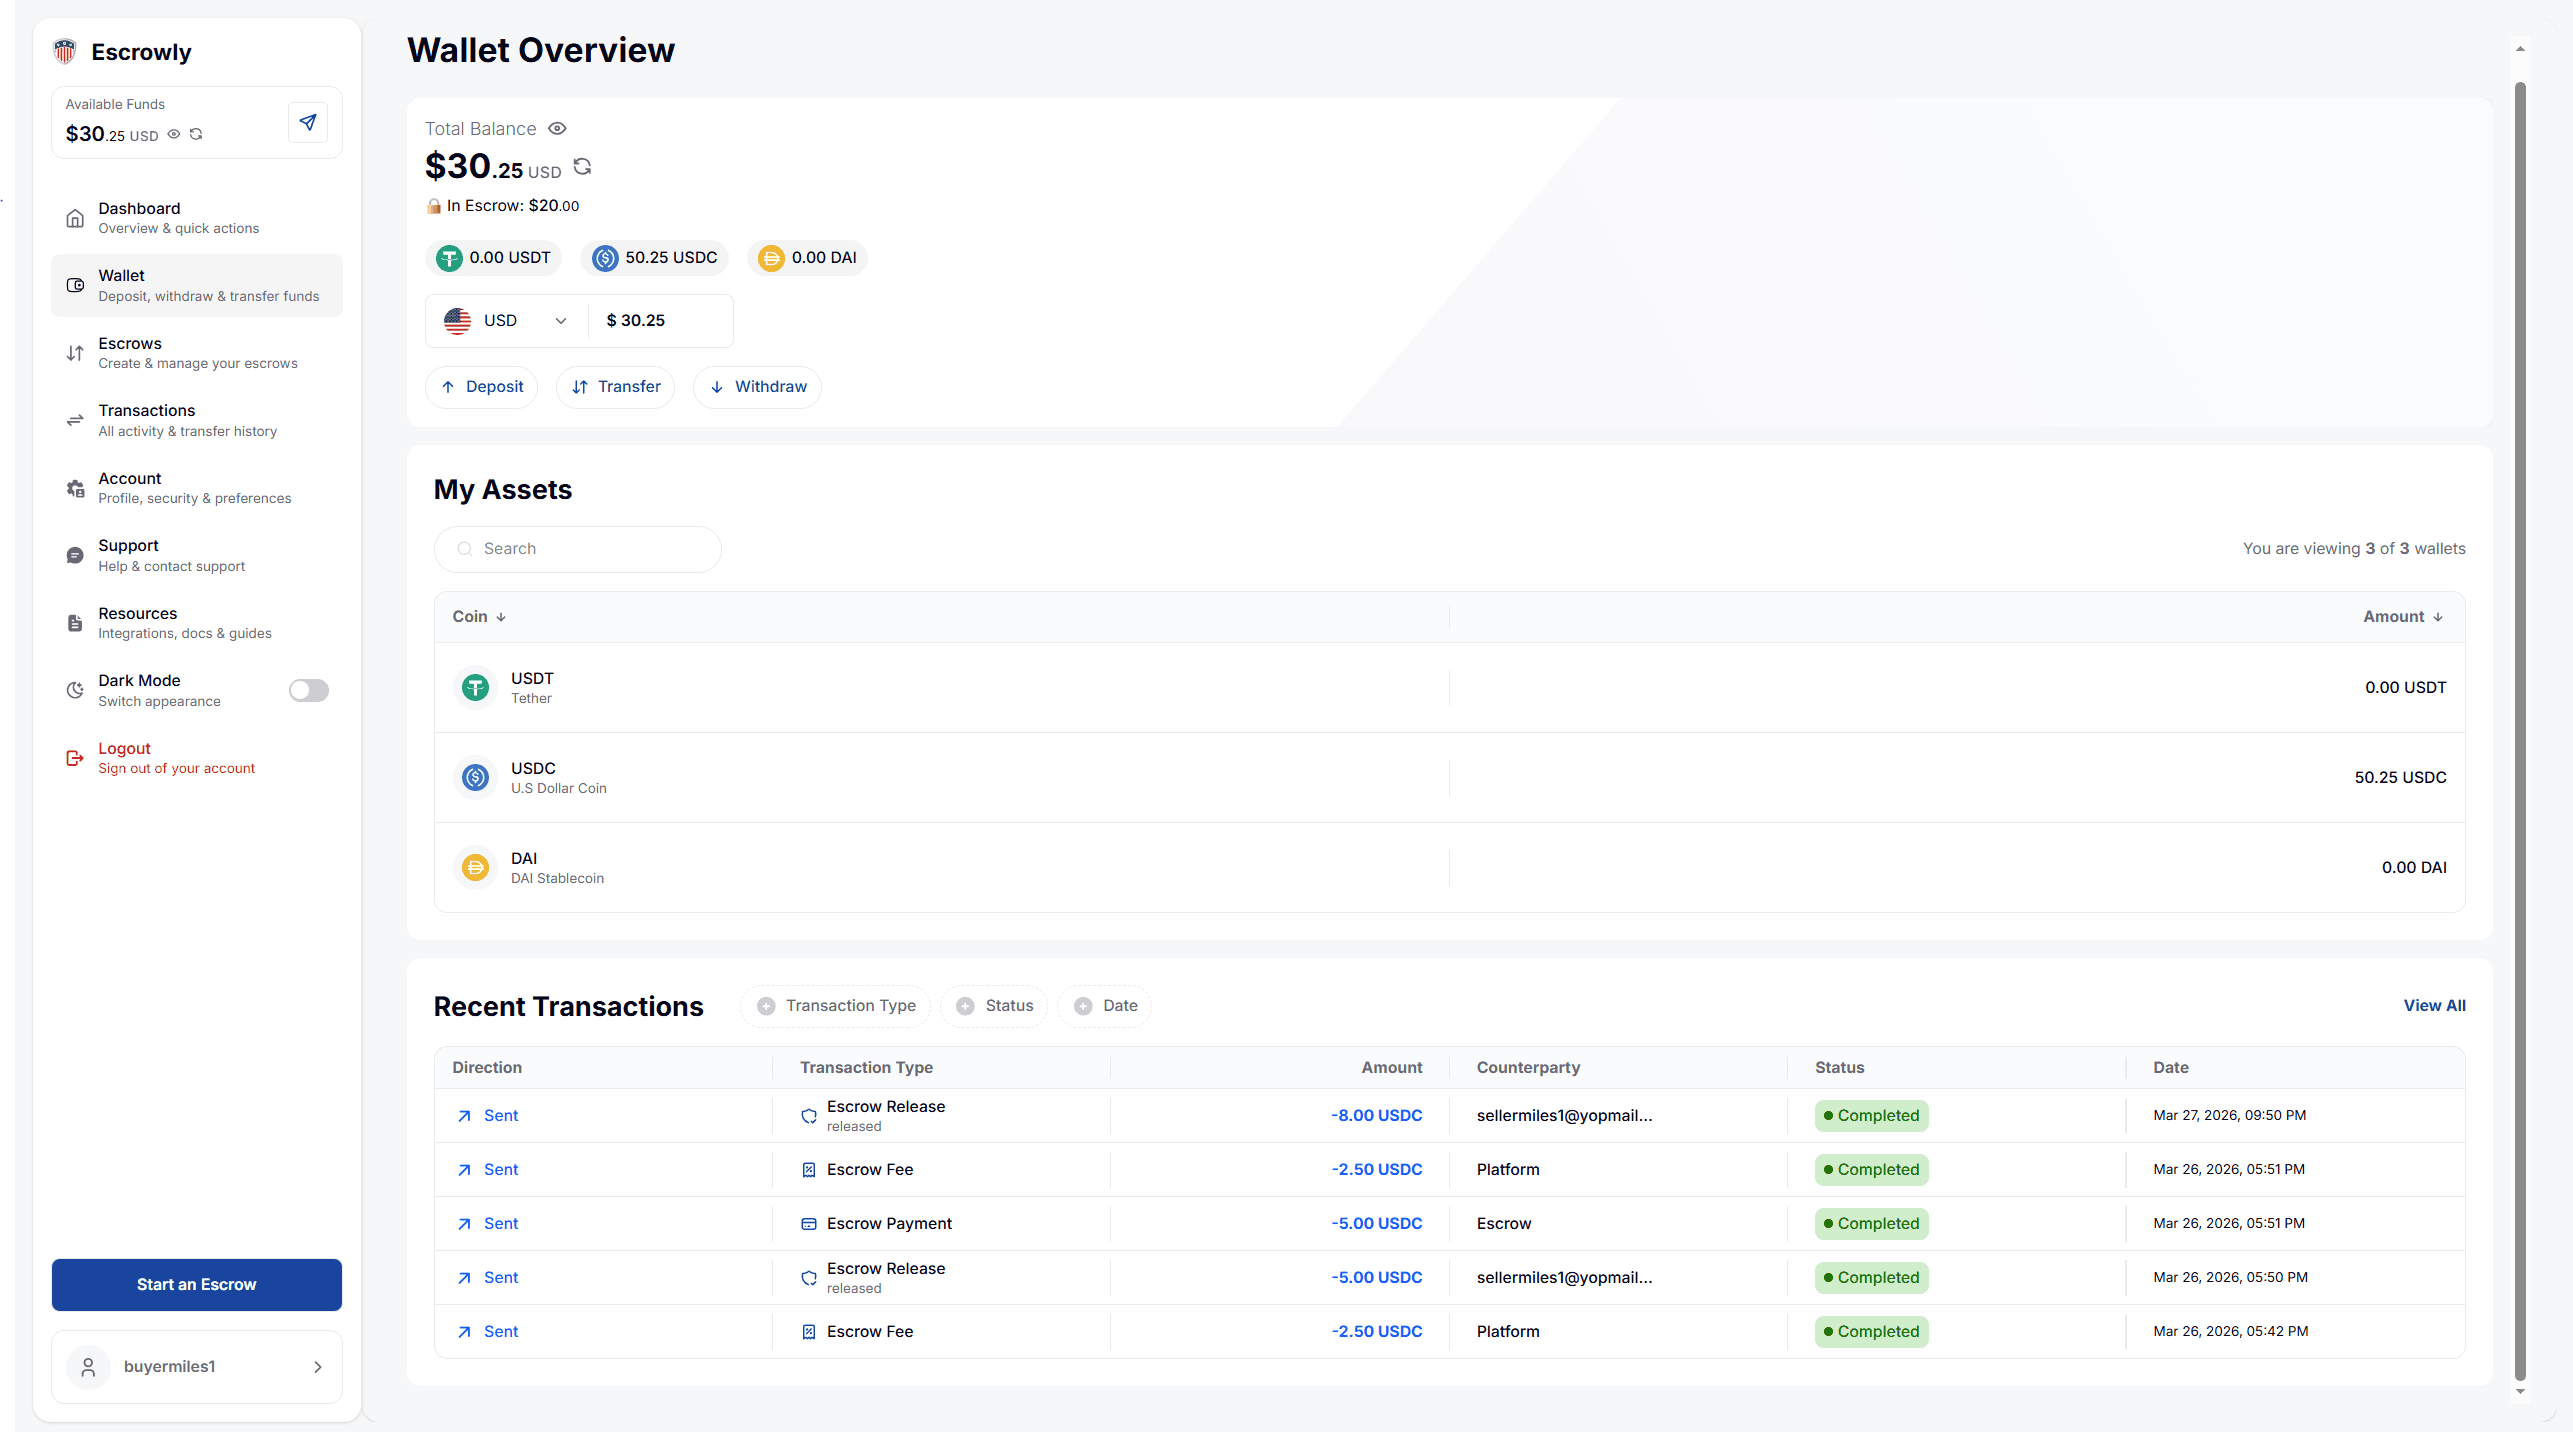This screenshot has height=1432, width=2573.
Task: Click the Tether USDT row icon
Action: pos(476,688)
